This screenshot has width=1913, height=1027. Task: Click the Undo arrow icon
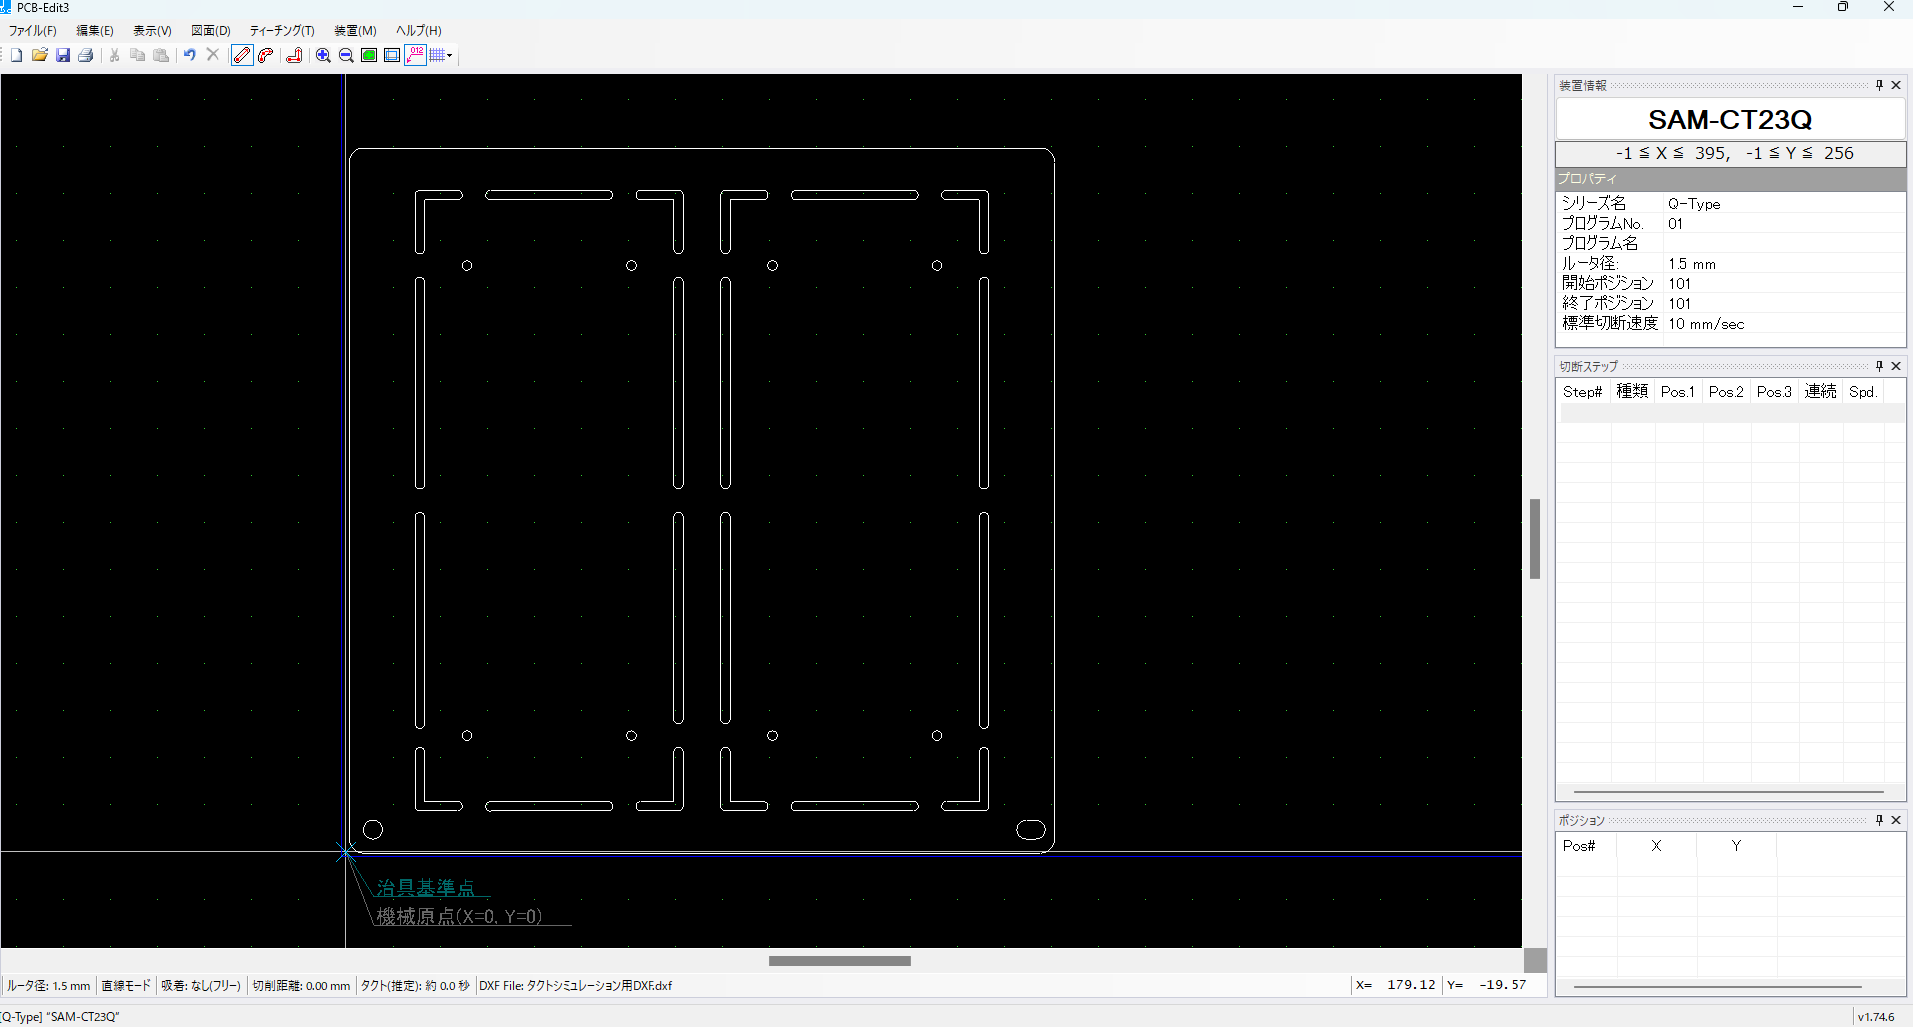coord(189,55)
